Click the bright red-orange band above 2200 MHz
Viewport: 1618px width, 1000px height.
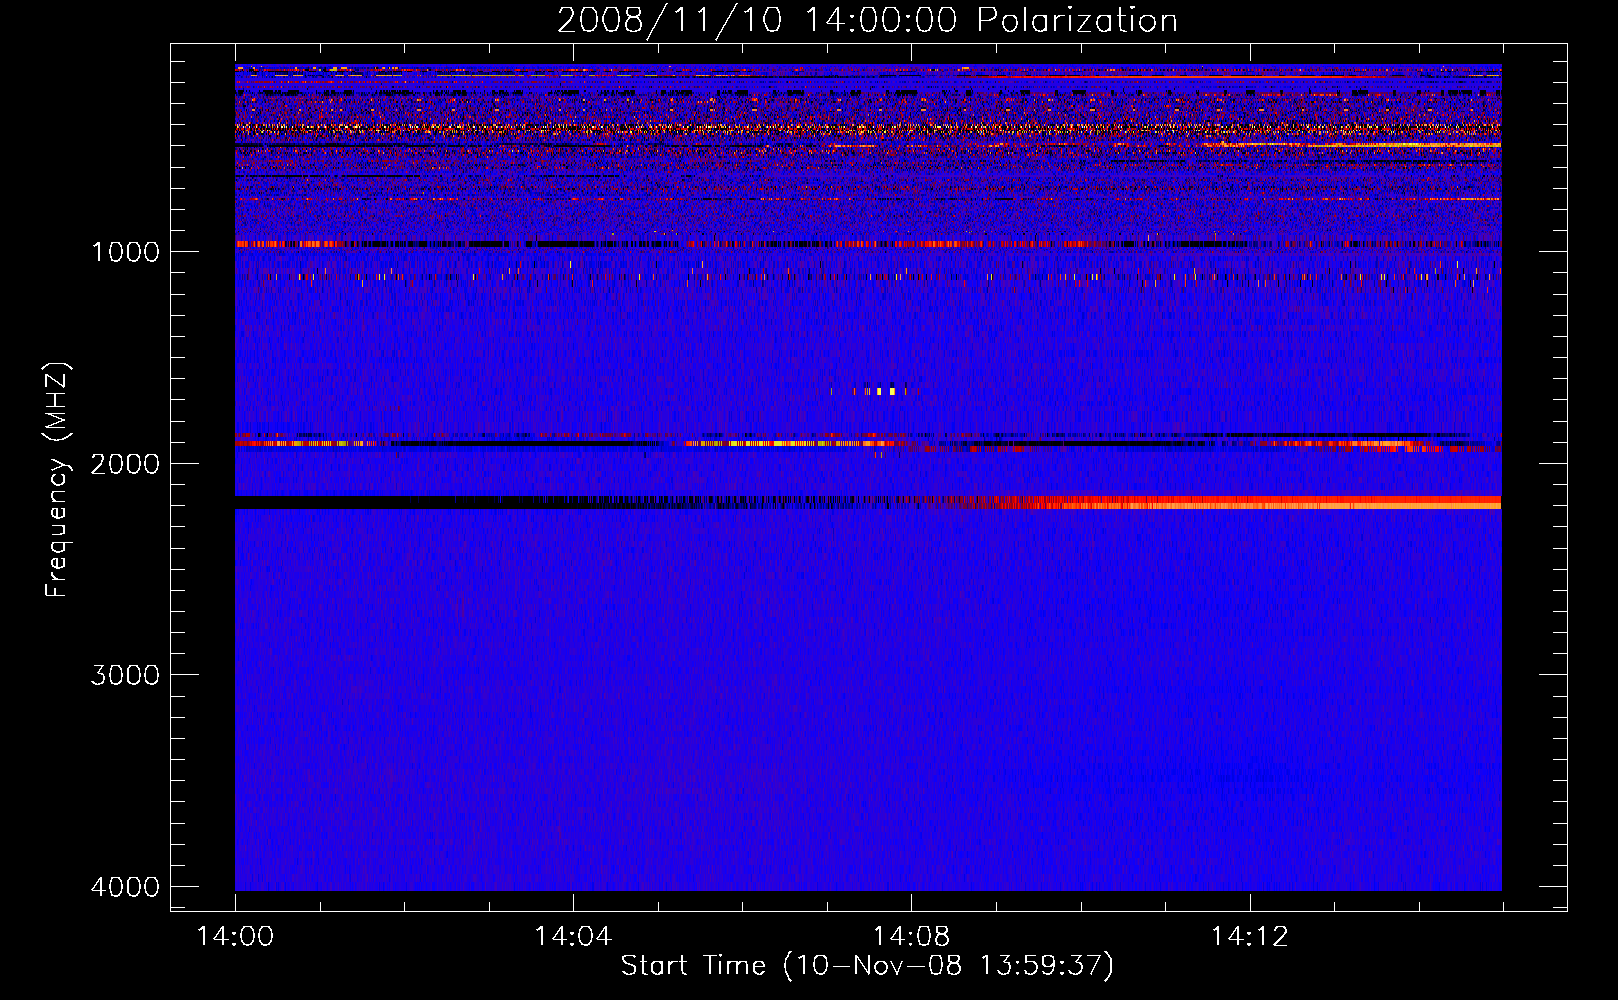(x=1250, y=502)
